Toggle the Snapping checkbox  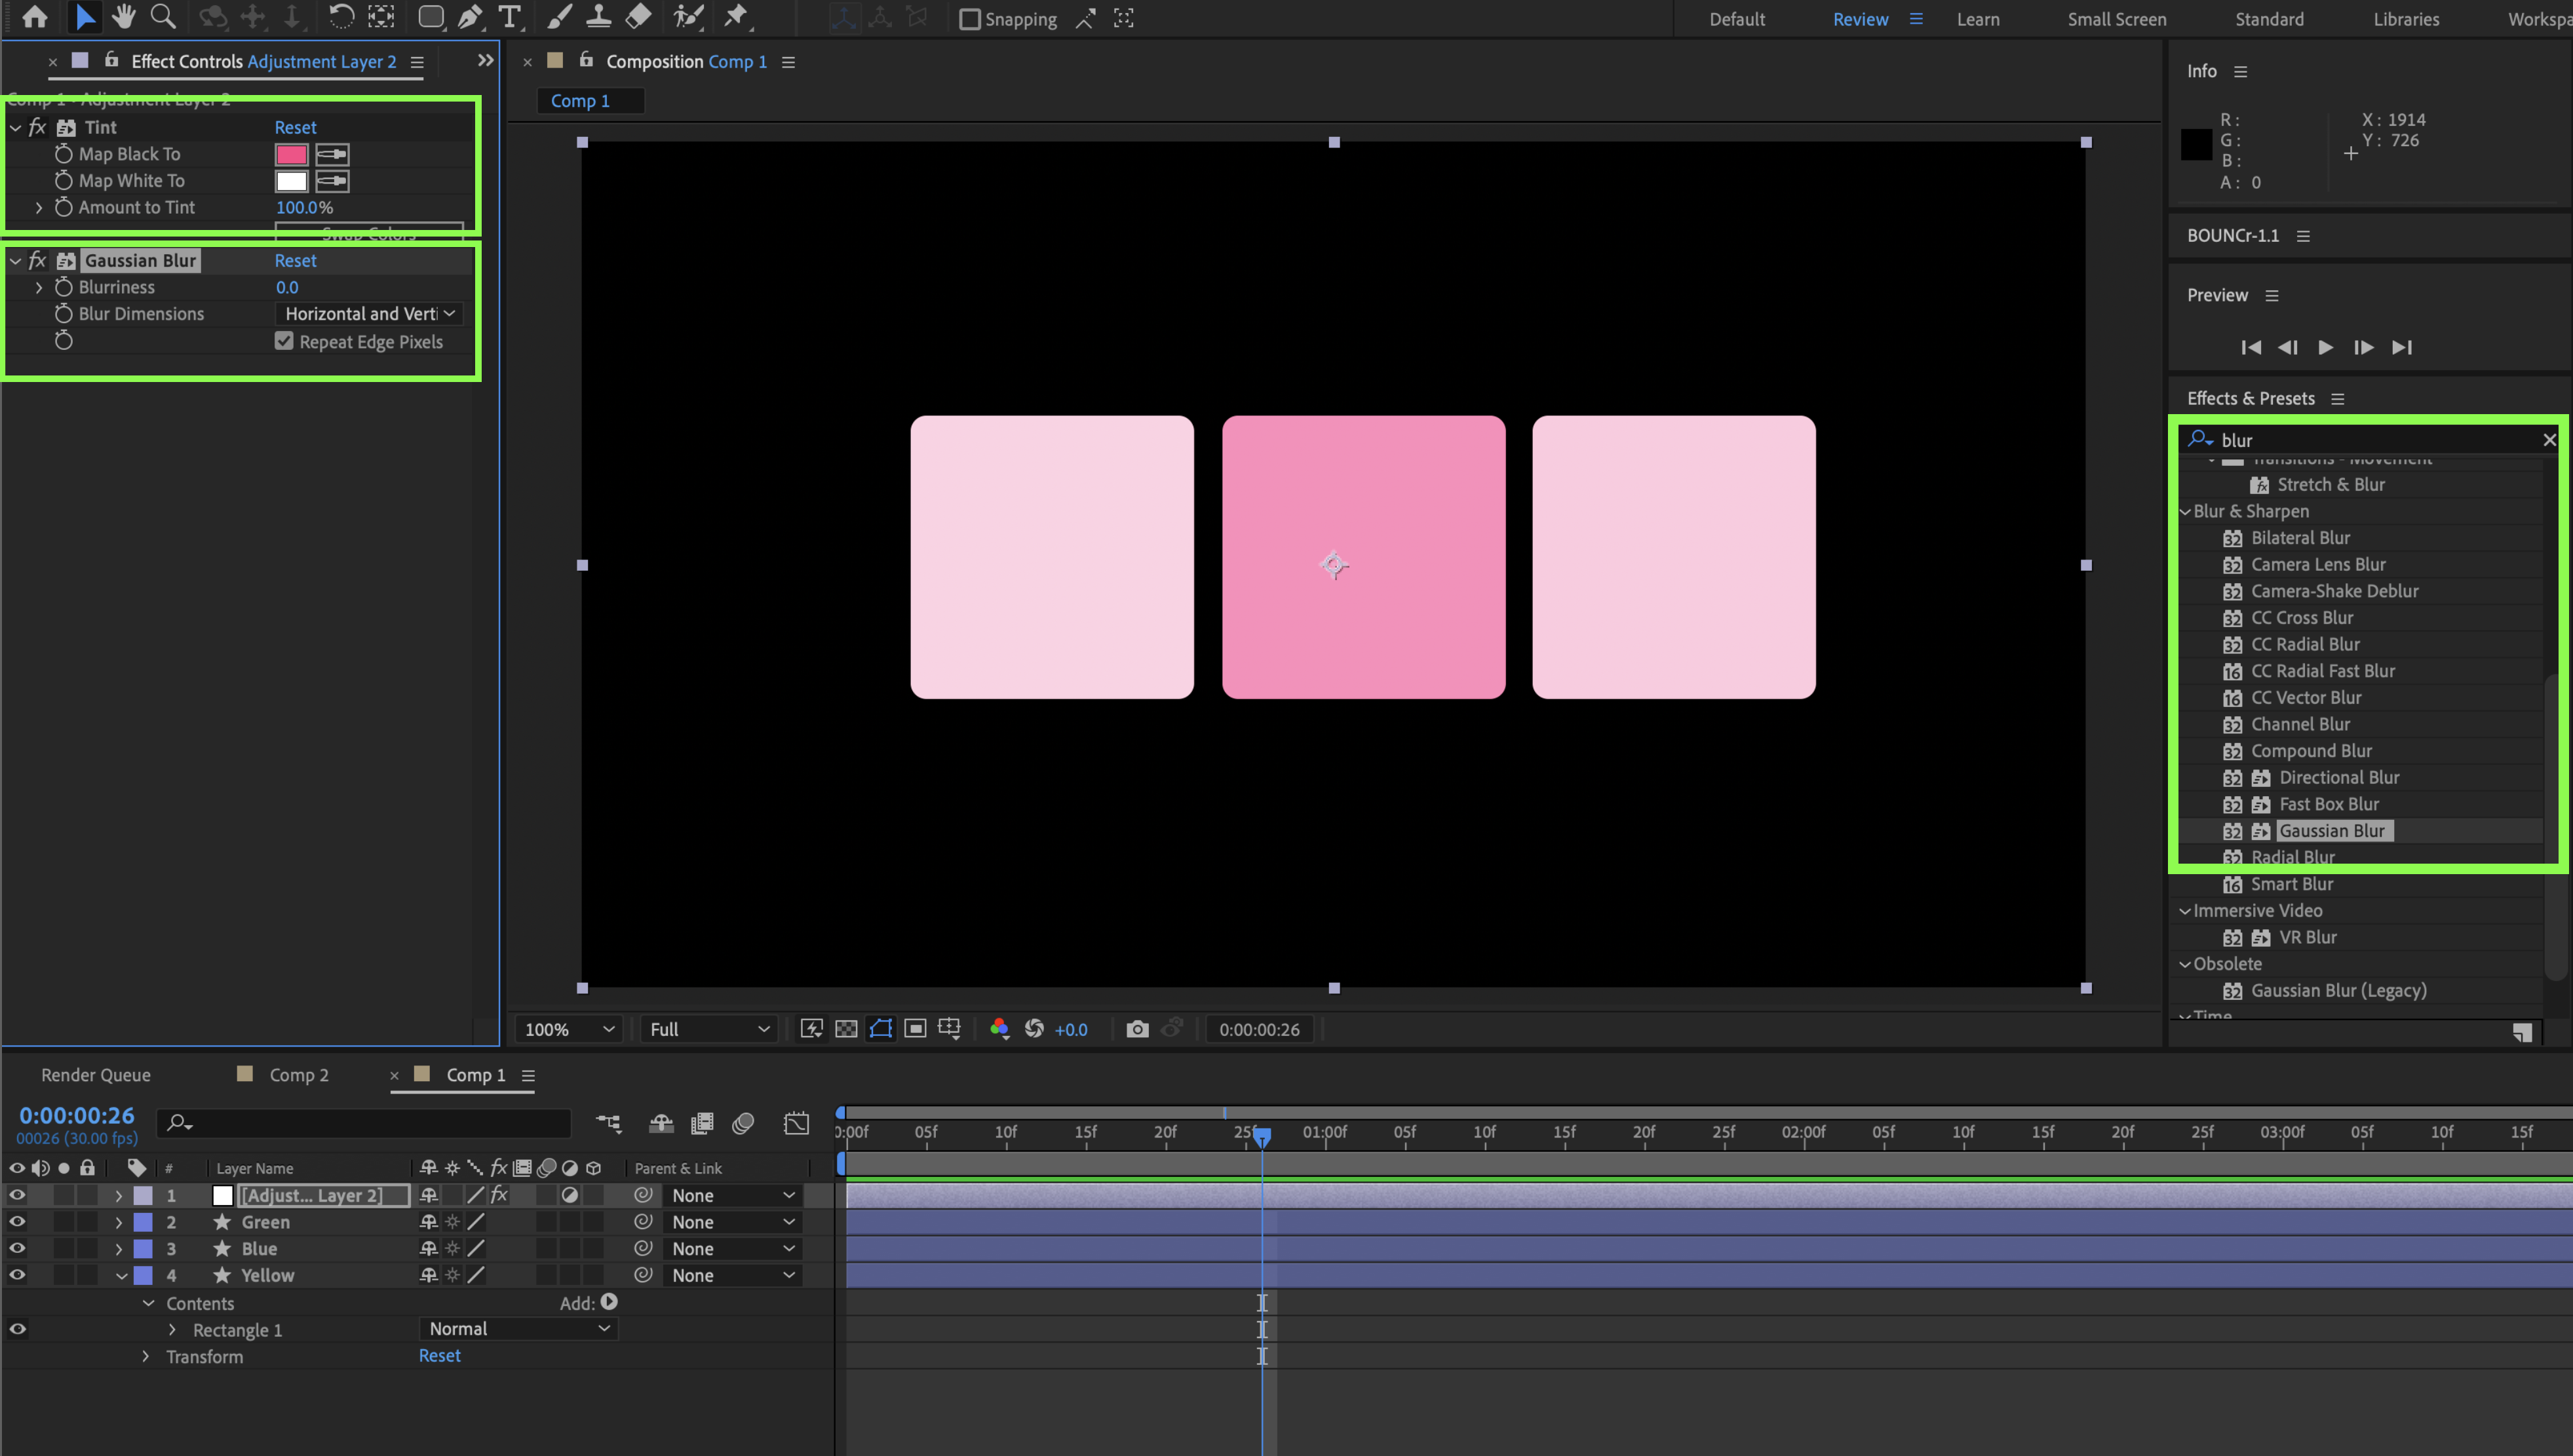pos(969,19)
